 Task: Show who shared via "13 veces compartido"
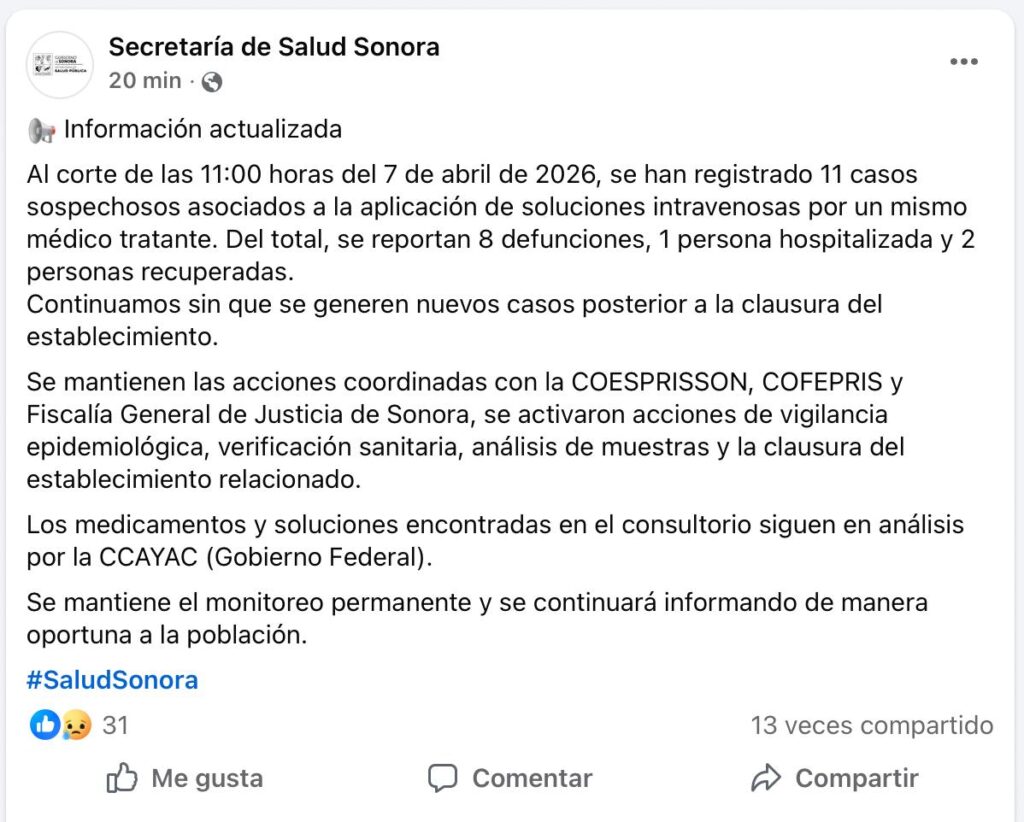(872, 725)
